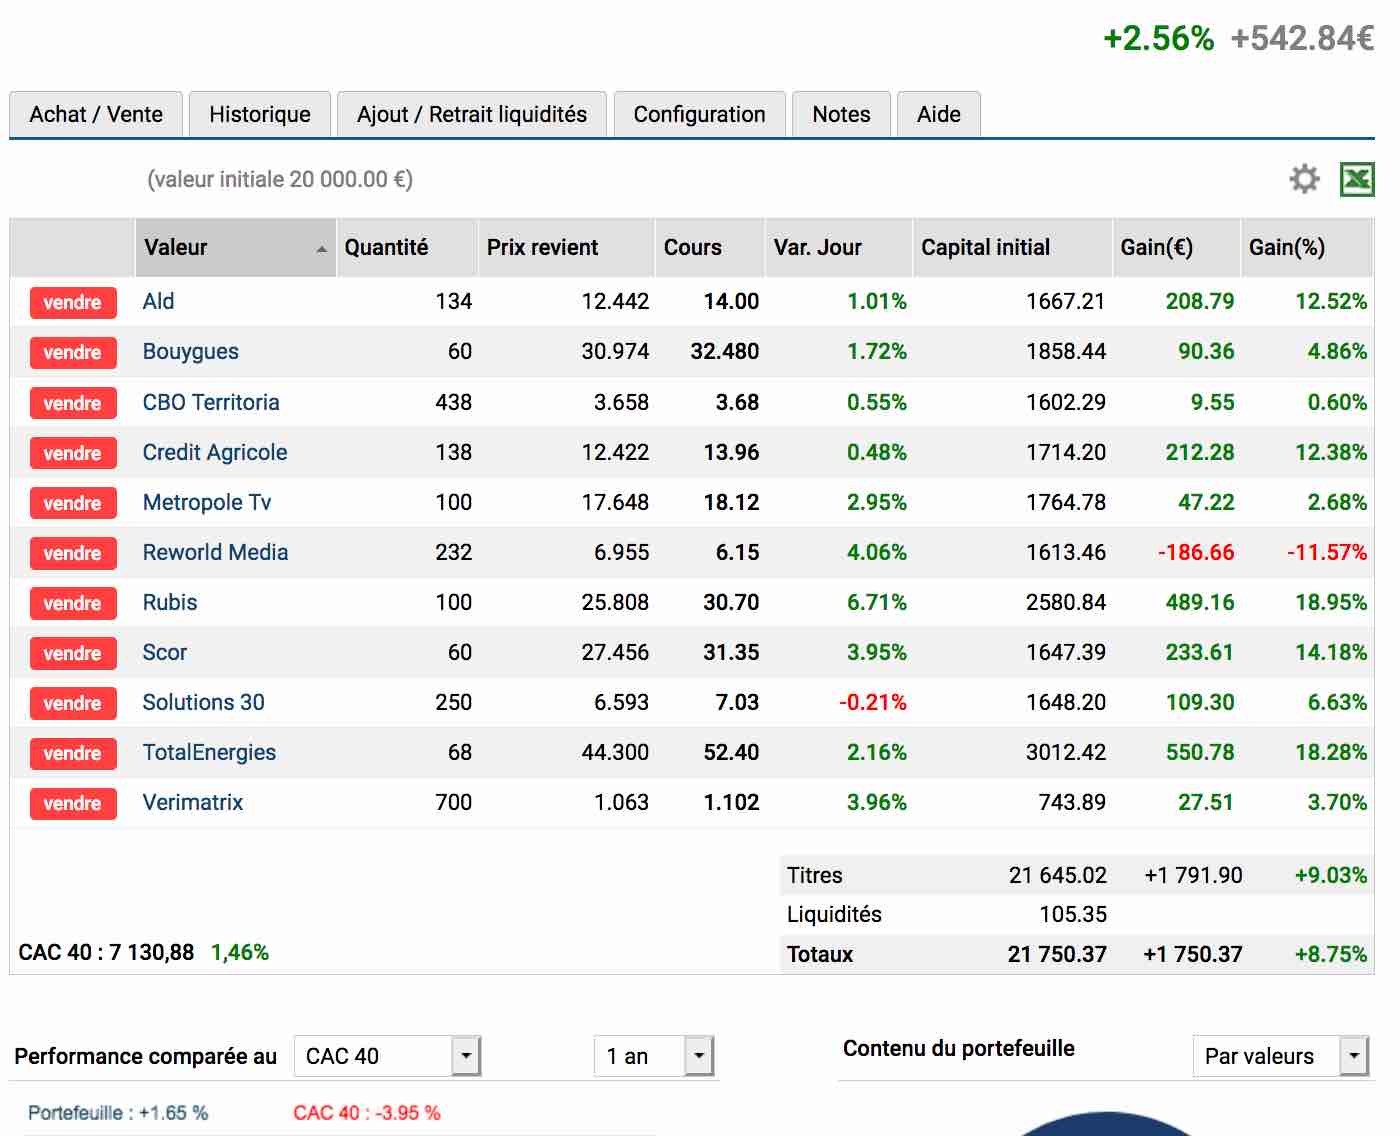Click Rubis gain percentage 18.95%

tap(1331, 602)
